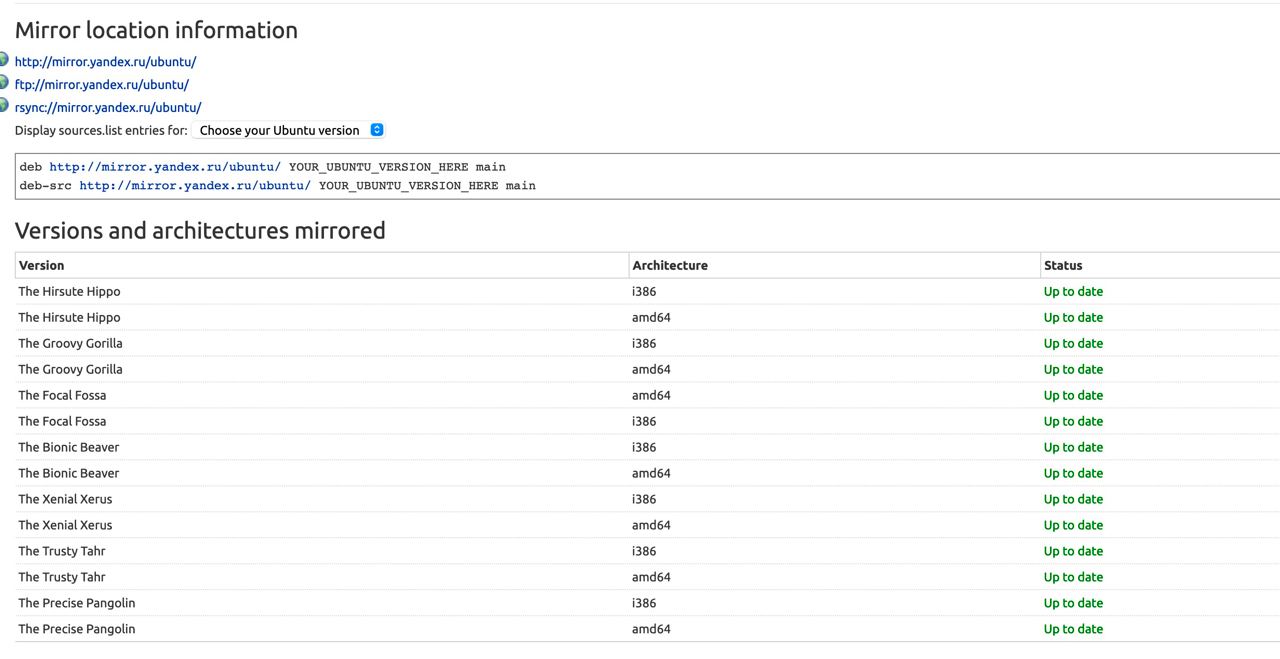
Task: Click the i386 cell for Xenial Xerus
Action: point(644,499)
